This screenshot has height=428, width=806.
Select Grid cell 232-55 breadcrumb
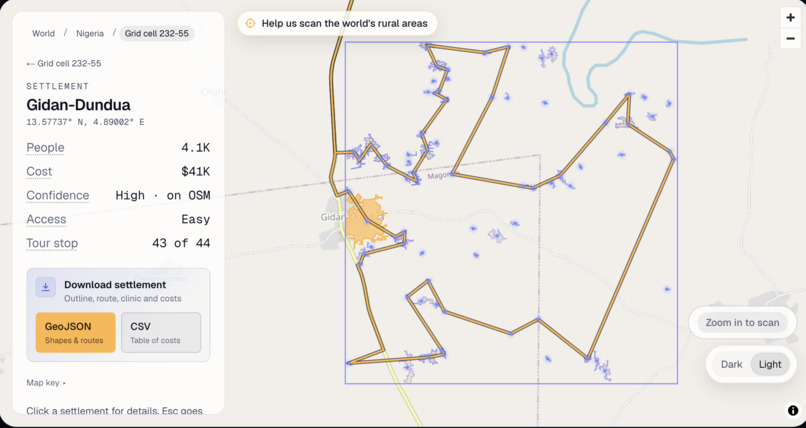(x=157, y=33)
